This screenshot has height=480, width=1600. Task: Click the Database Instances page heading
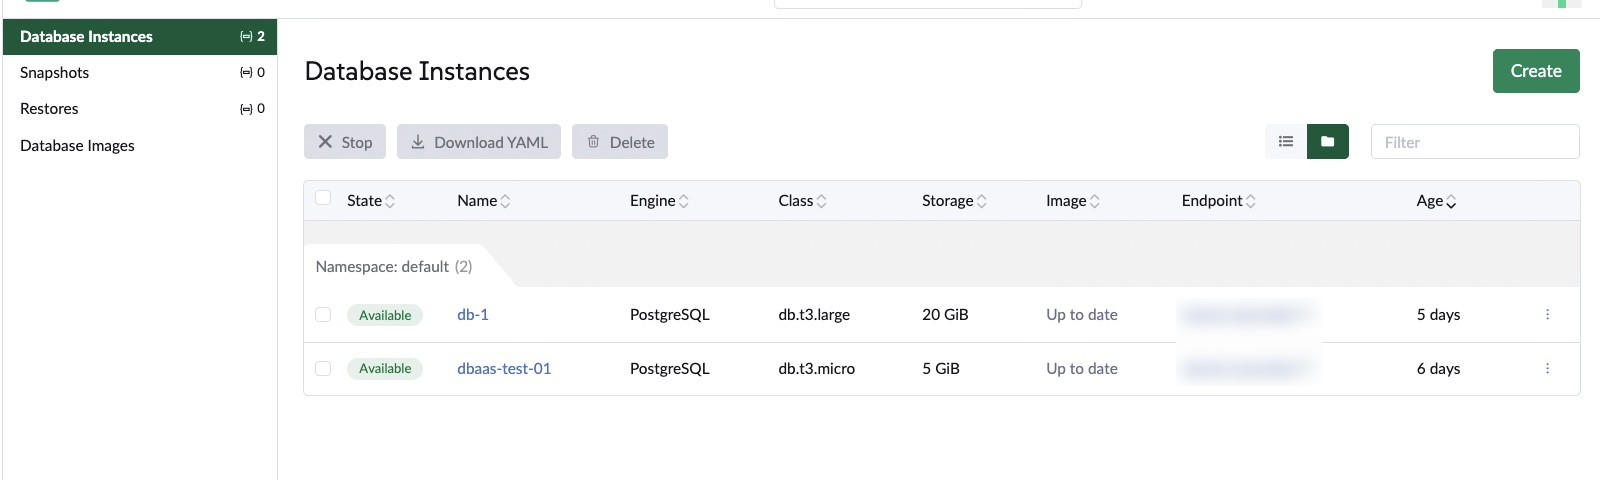417,71
